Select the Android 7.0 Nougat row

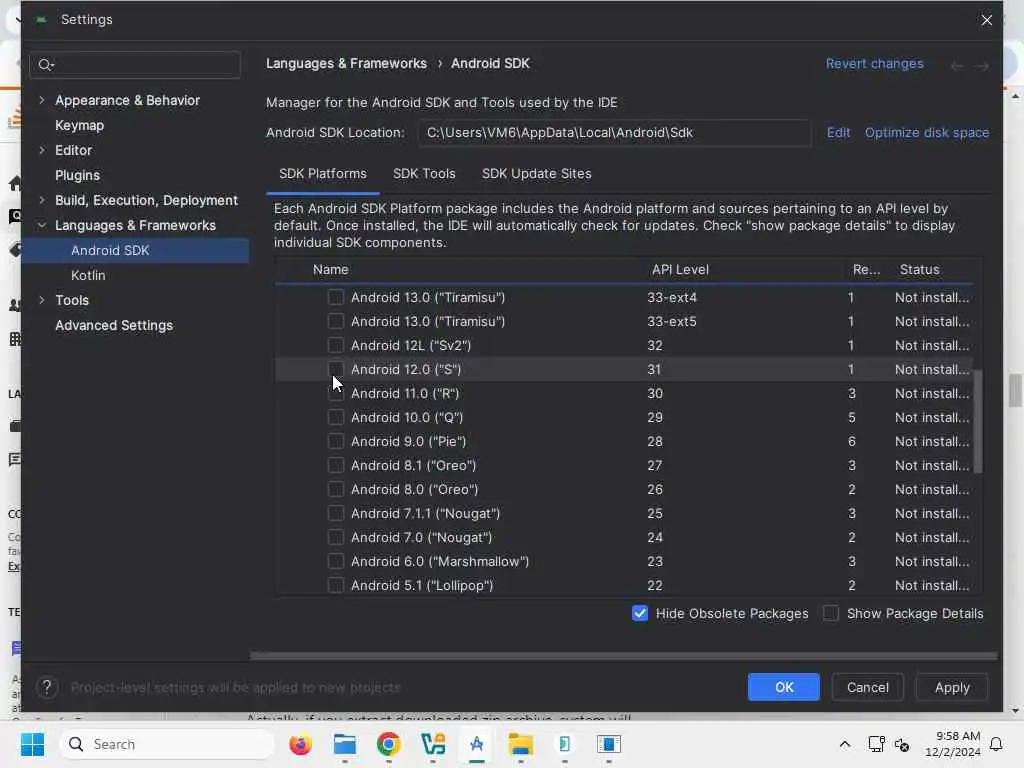tap(624, 537)
